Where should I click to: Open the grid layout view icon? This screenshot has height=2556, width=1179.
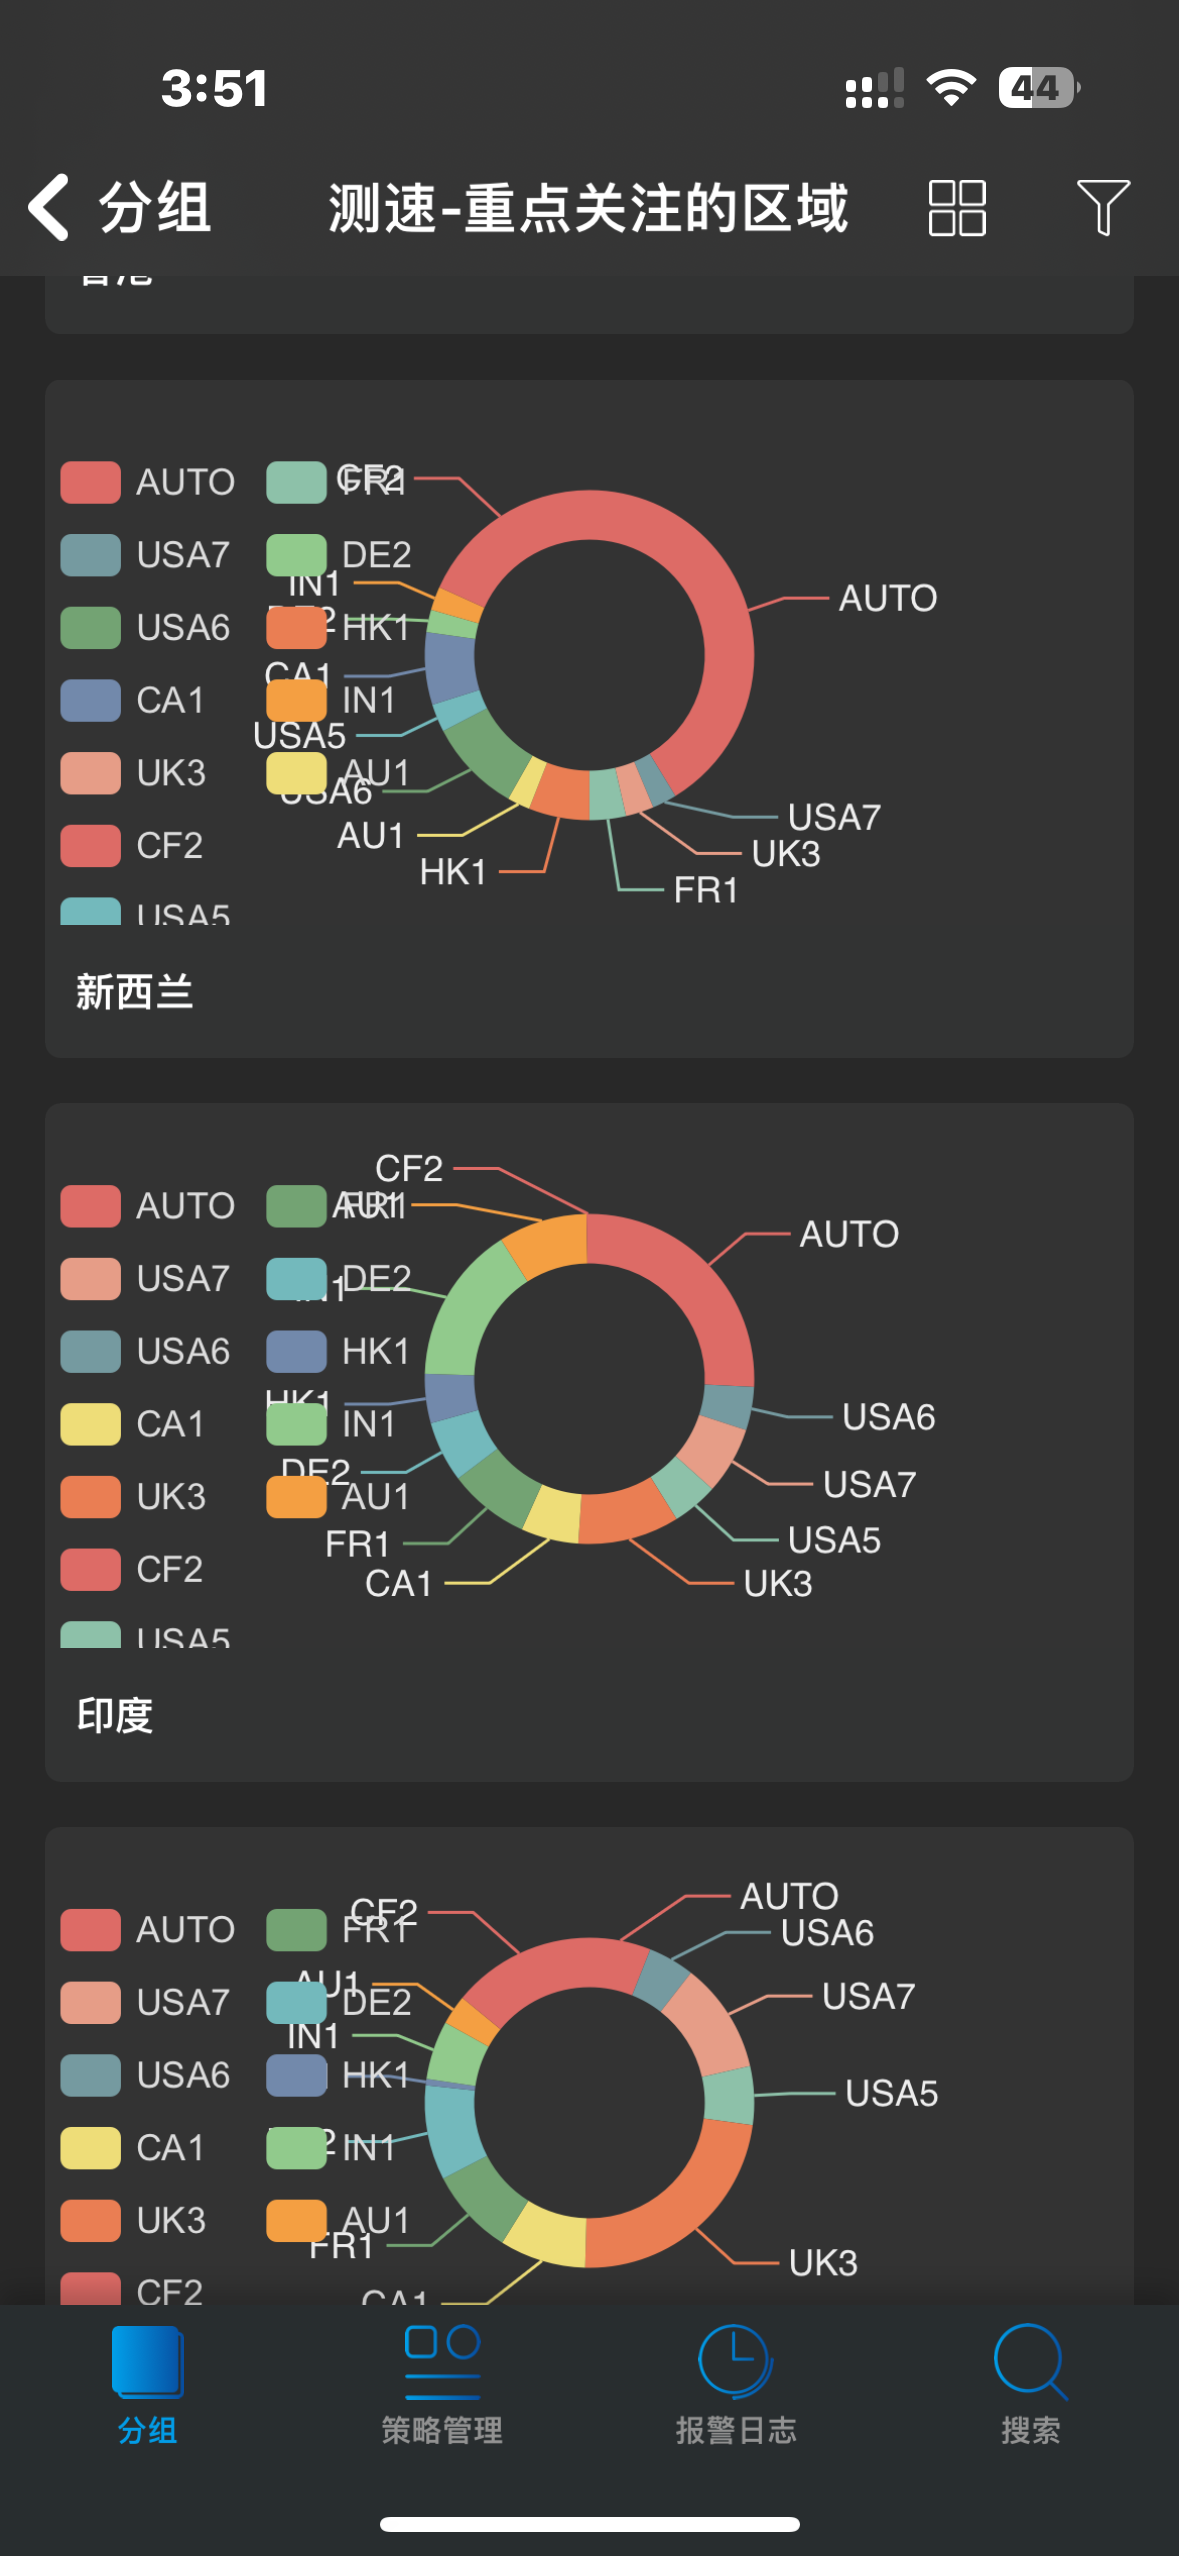(957, 208)
